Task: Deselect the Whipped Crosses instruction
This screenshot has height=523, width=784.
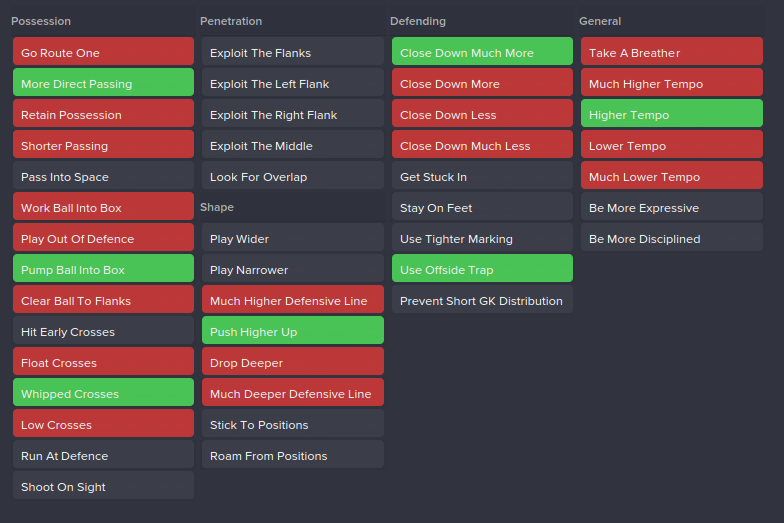Action: tap(103, 393)
